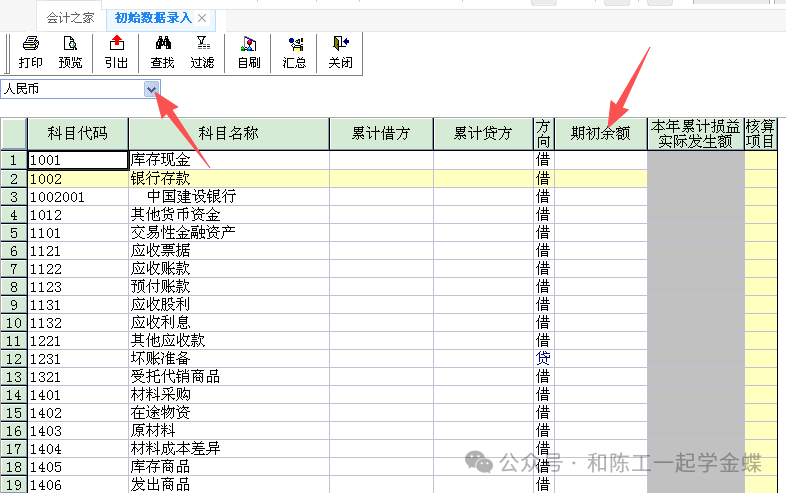The image size is (786, 493).
Task: Click the 自刷 (Refresh) toolbar icon
Action: click(249, 52)
